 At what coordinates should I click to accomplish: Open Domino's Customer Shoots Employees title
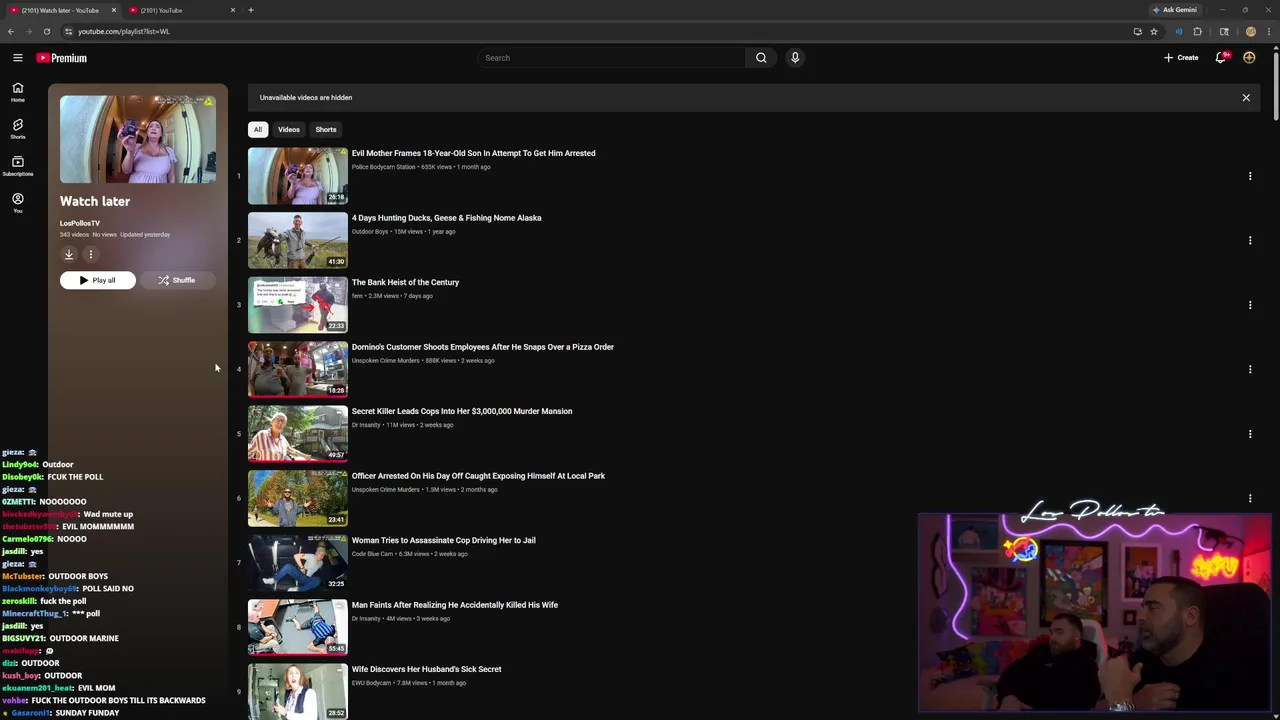coord(483,347)
